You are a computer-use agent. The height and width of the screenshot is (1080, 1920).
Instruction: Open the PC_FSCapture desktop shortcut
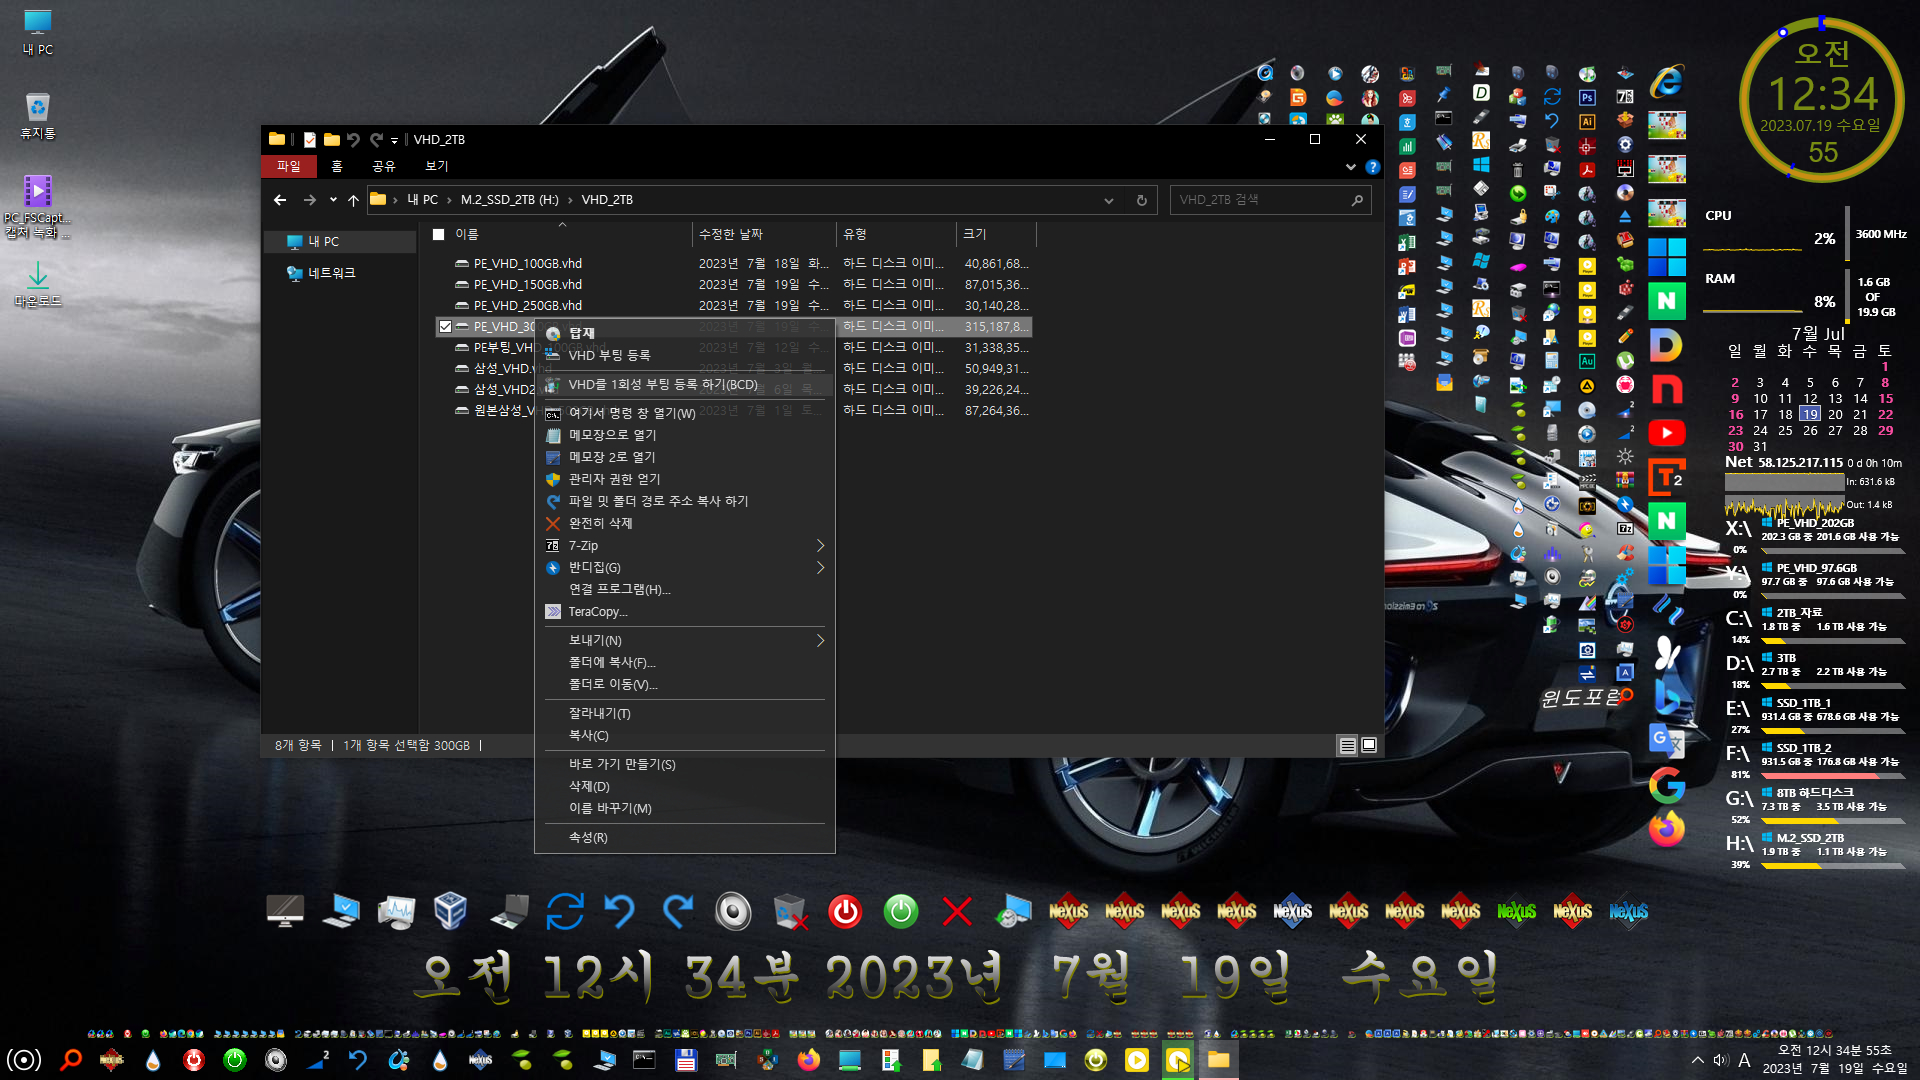[37, 207]
